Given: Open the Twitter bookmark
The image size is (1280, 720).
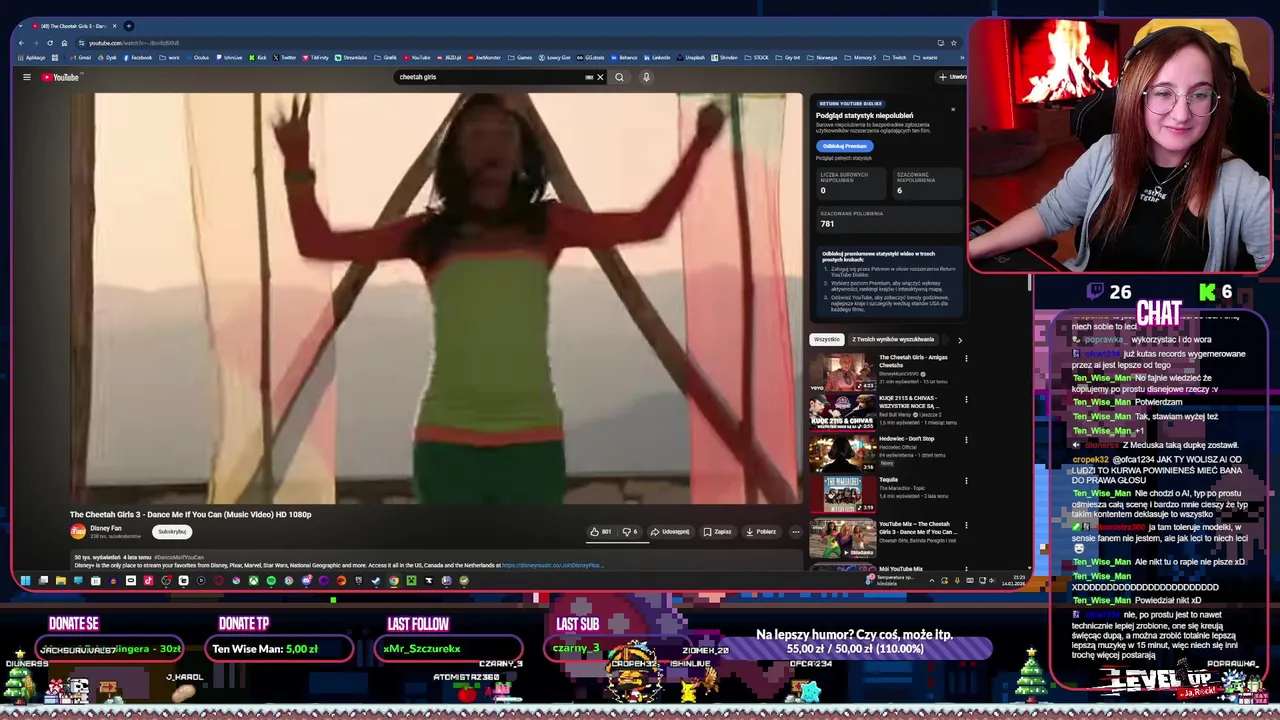Looking at the screenshot, I should [x=284, y=58].
